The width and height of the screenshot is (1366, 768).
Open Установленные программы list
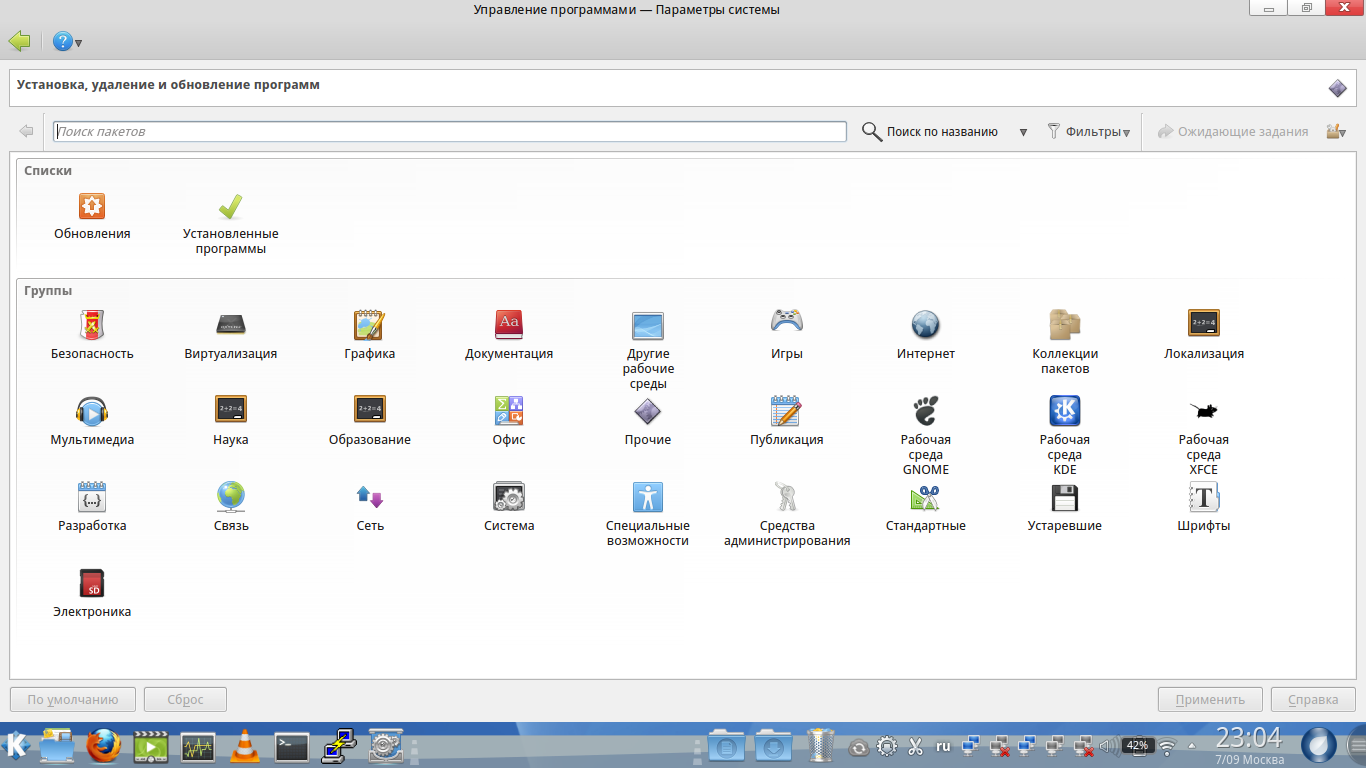[230, 224]
